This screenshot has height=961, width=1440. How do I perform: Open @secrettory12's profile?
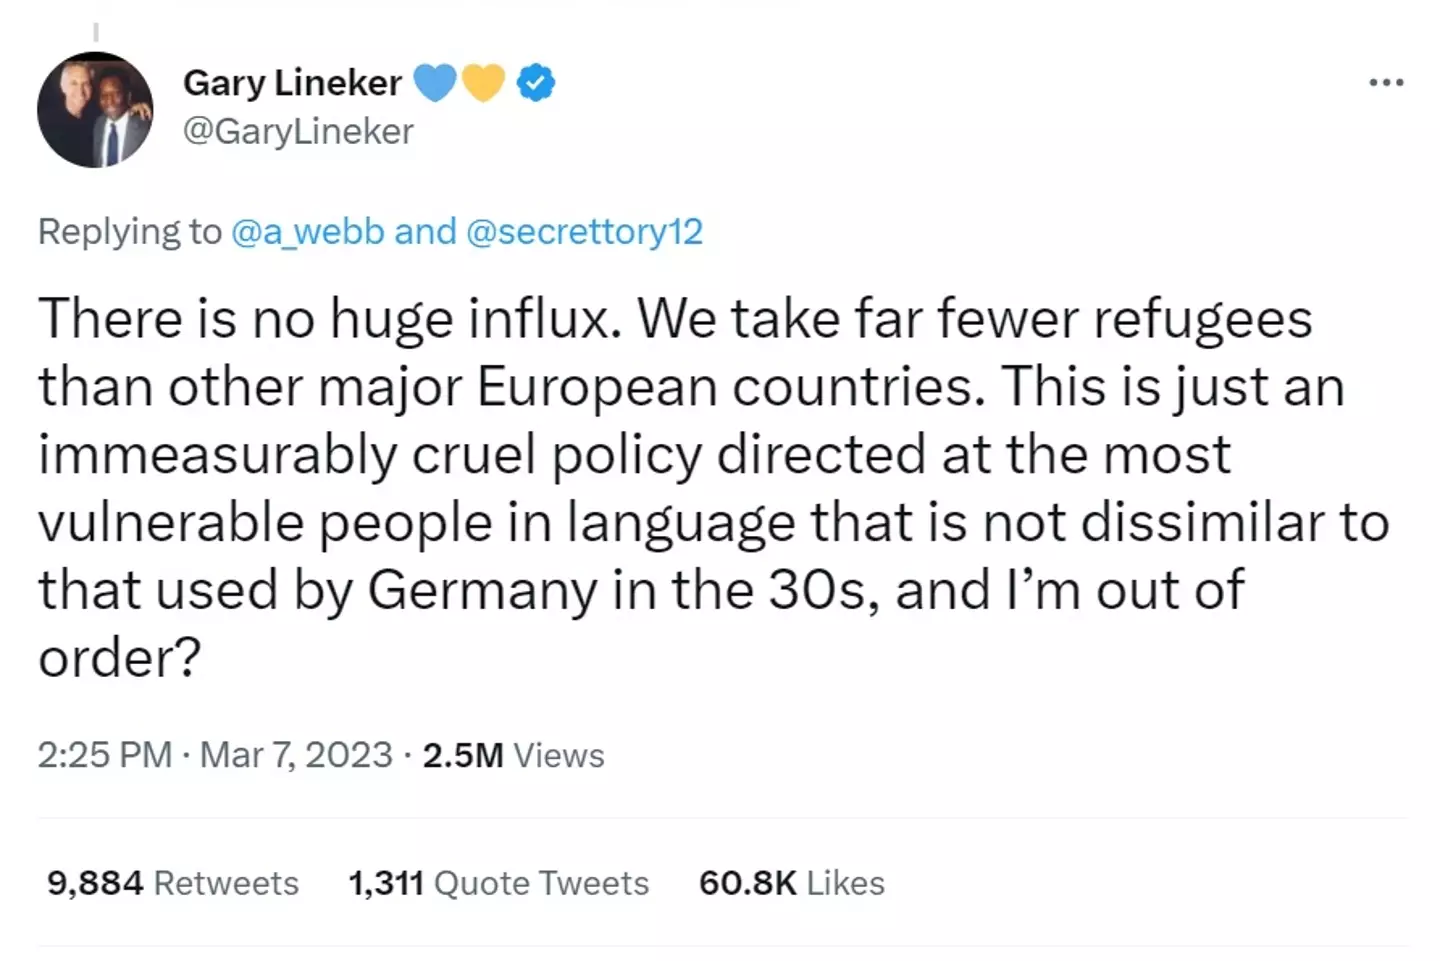point(586,231)
